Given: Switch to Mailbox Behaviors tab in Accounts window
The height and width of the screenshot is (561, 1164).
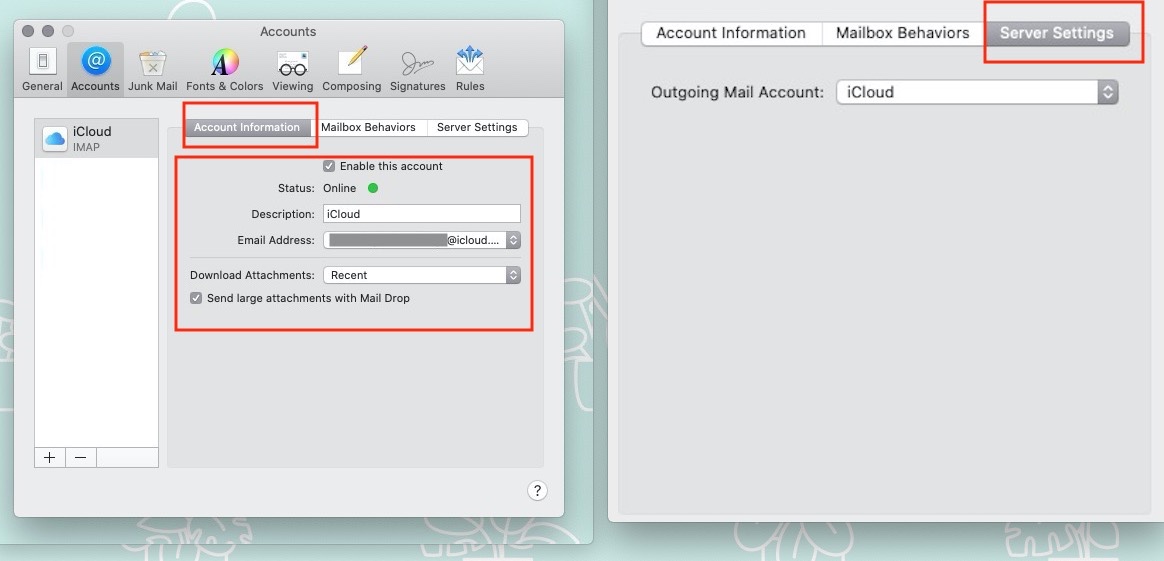Looking at the screenshot, I should click(368, 128).
